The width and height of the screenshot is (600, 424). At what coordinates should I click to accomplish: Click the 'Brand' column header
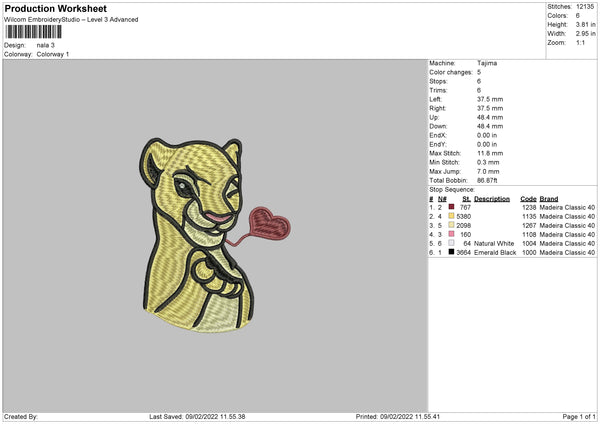pos(549,199)
